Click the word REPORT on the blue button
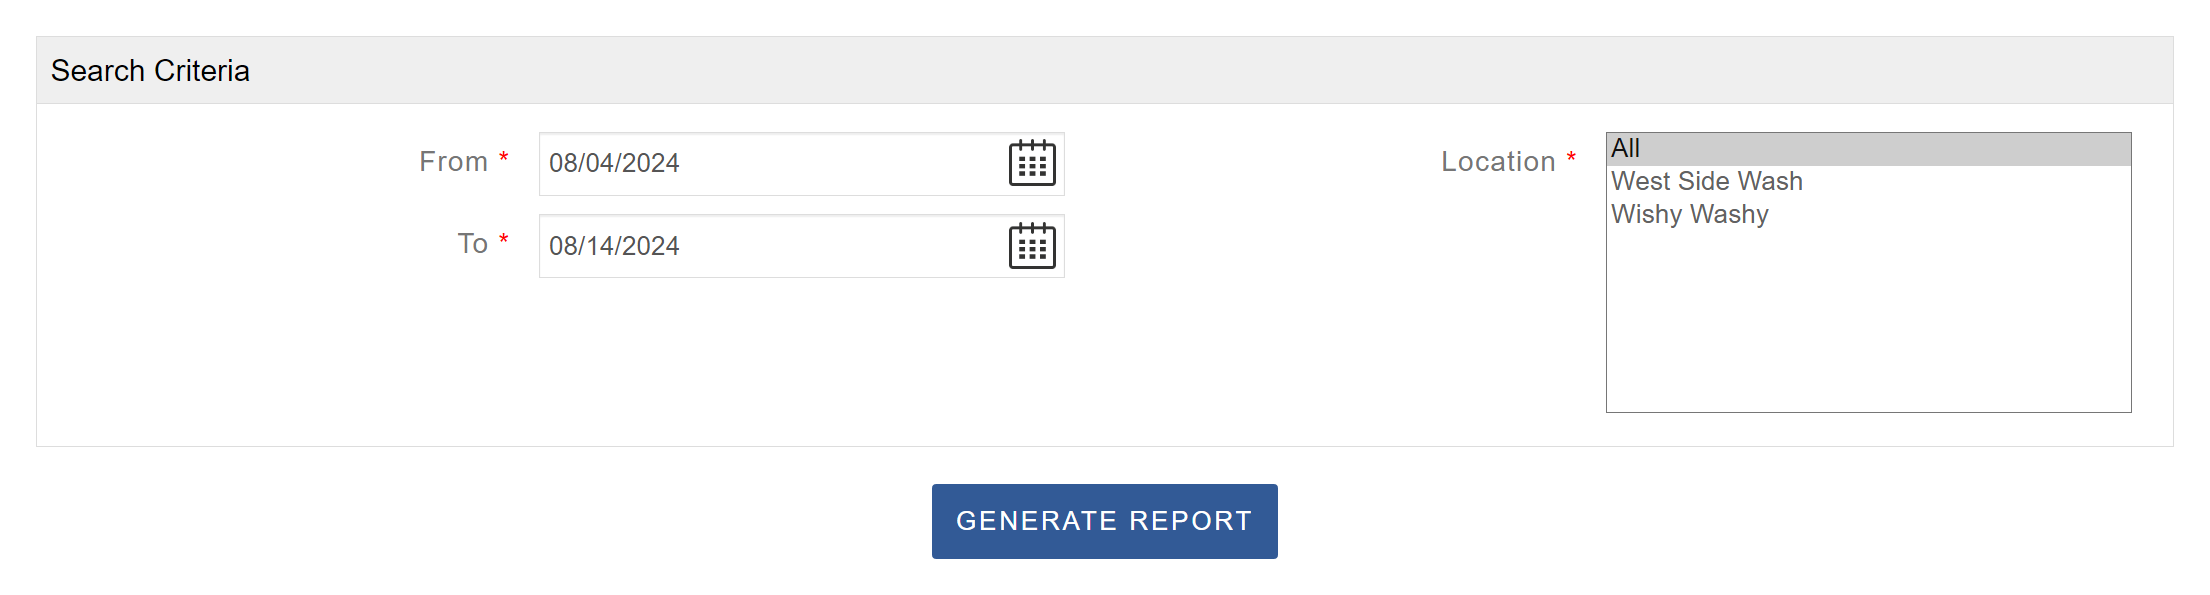 pos(1190,521)
